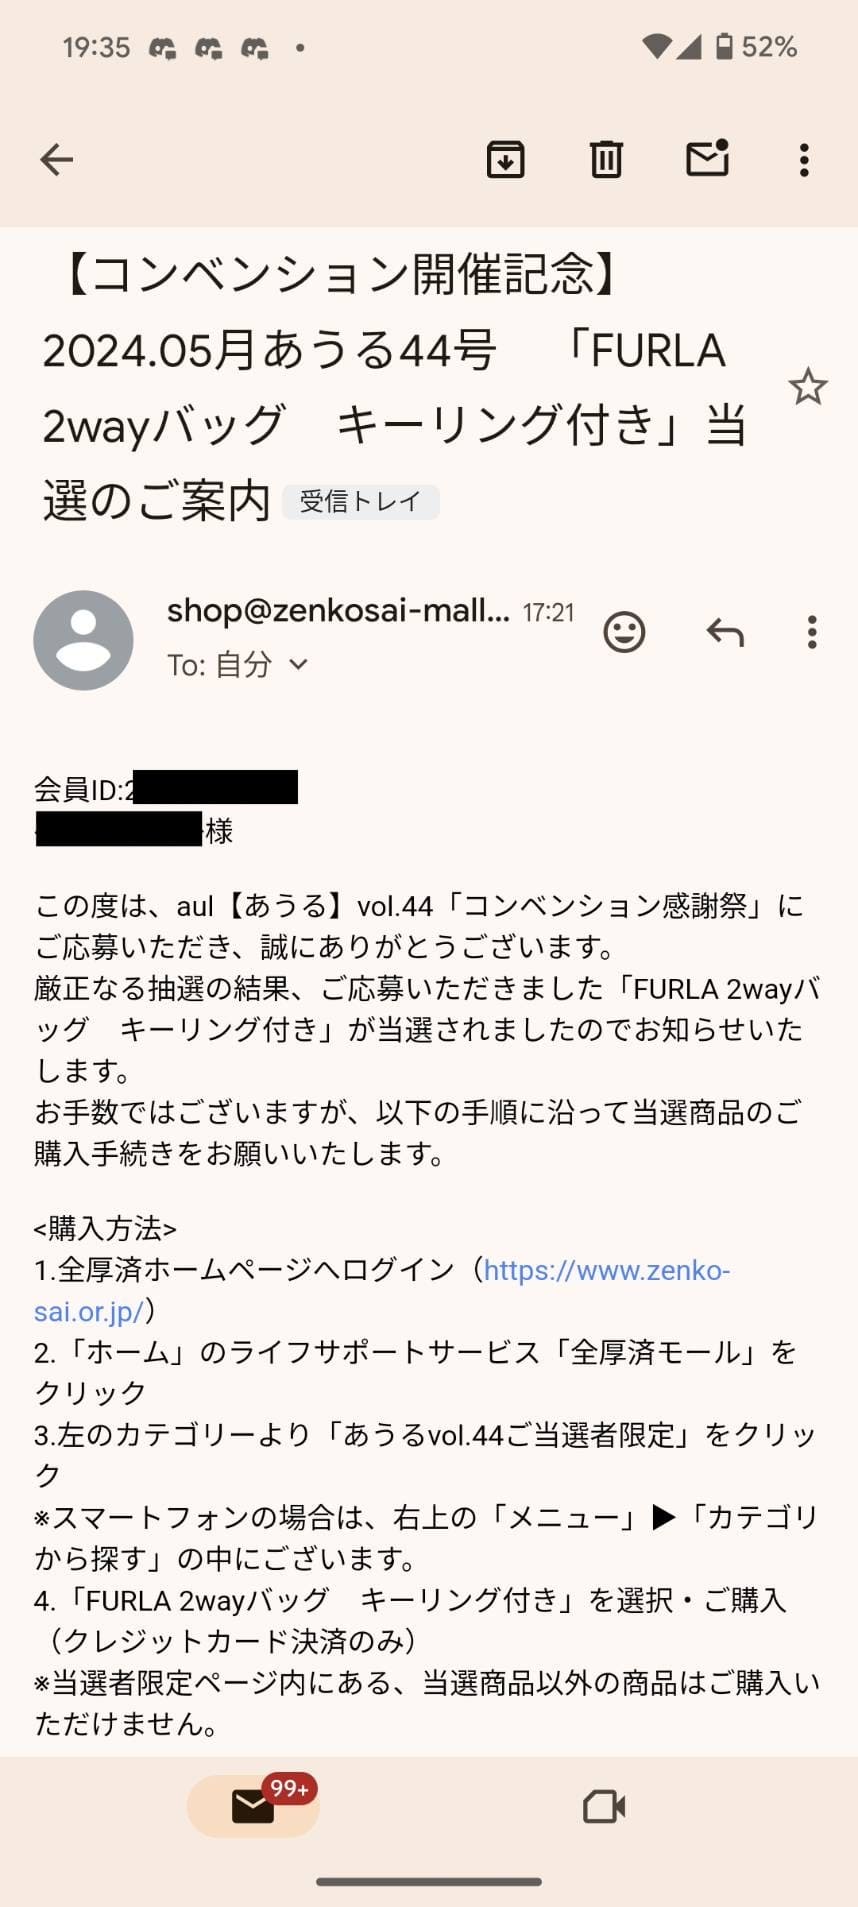Tap the first Discord notification icon
Image resolution: width=858 pixels, height=1907 pixels.
162,48
